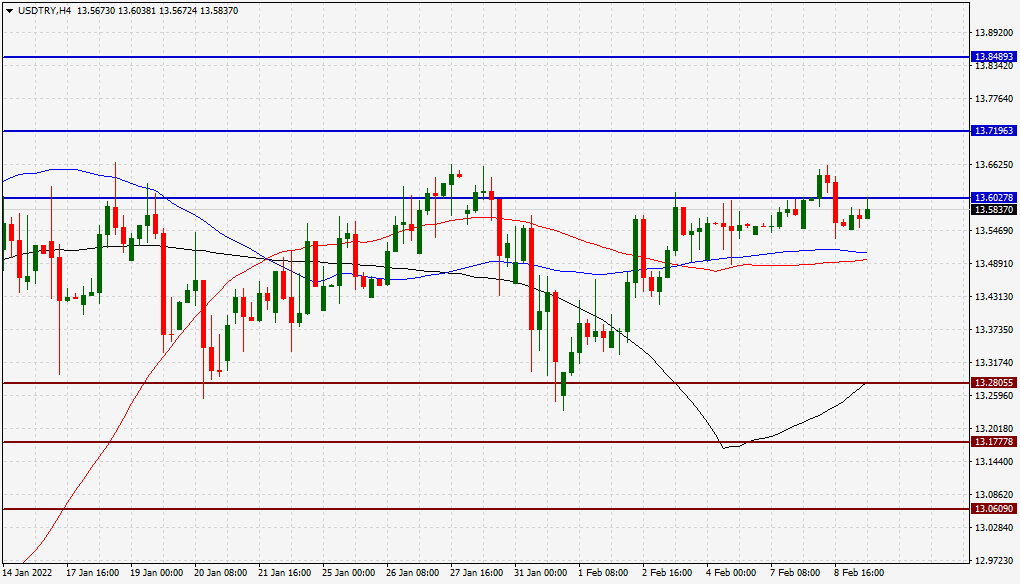Select the blue resistance line at 13.84893
1020x584 pixels.
[x=500, y=57]
